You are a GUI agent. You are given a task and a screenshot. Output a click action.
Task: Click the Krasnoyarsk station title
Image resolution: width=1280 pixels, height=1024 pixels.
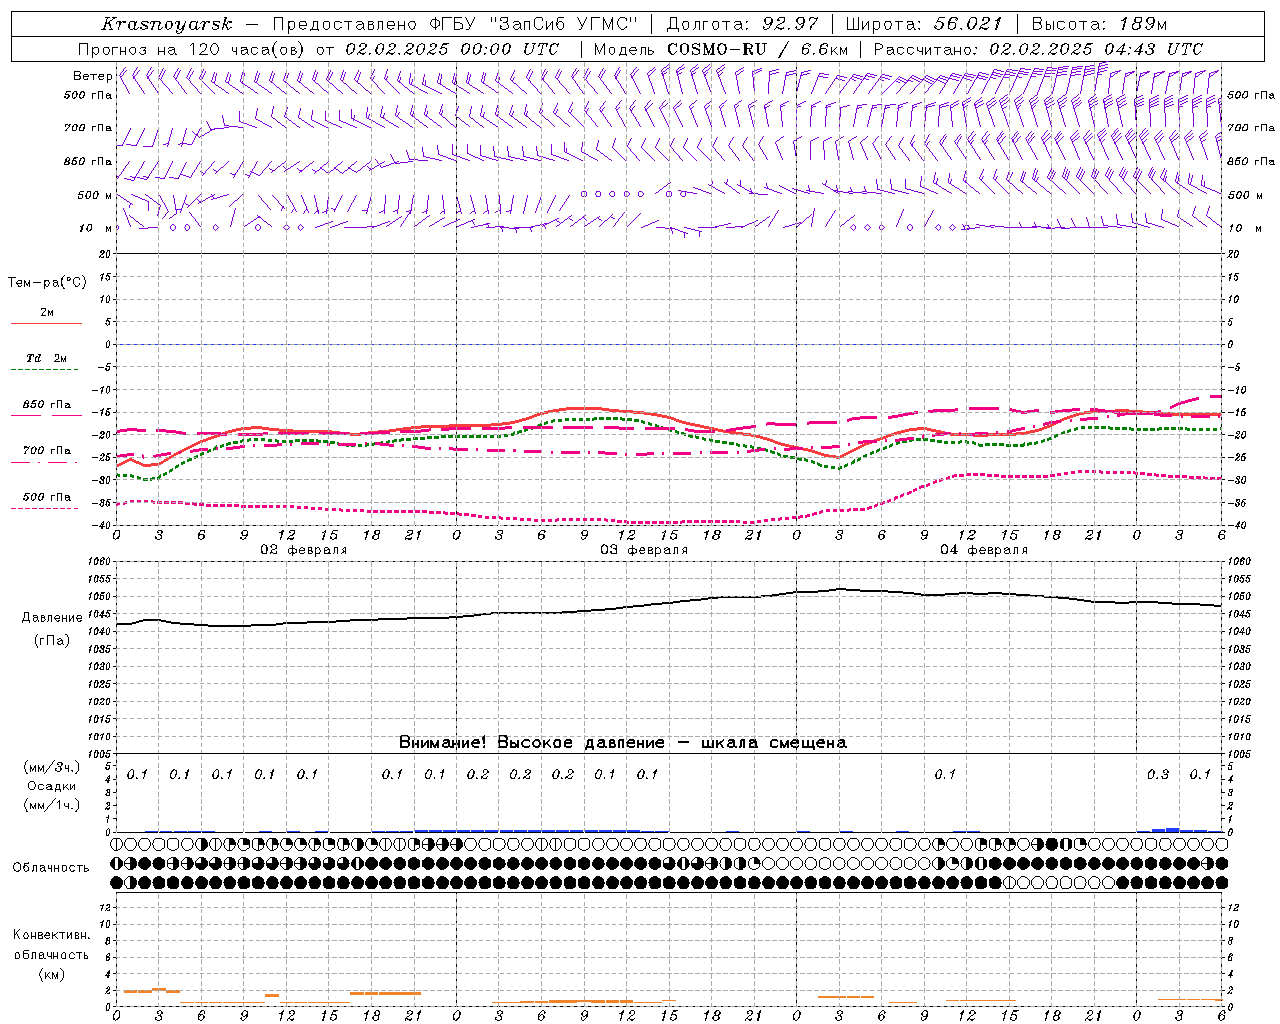tap(167, 24)
